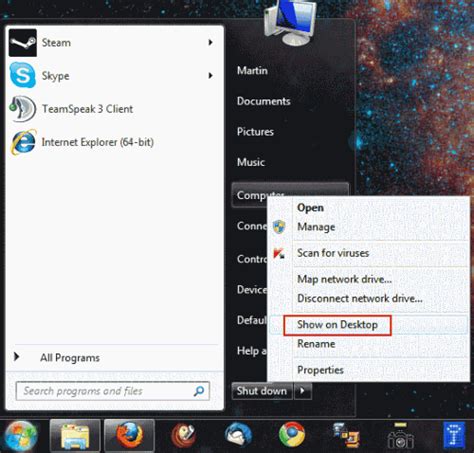
Task: Click the computer user picture above Martin
Action: 290,23
